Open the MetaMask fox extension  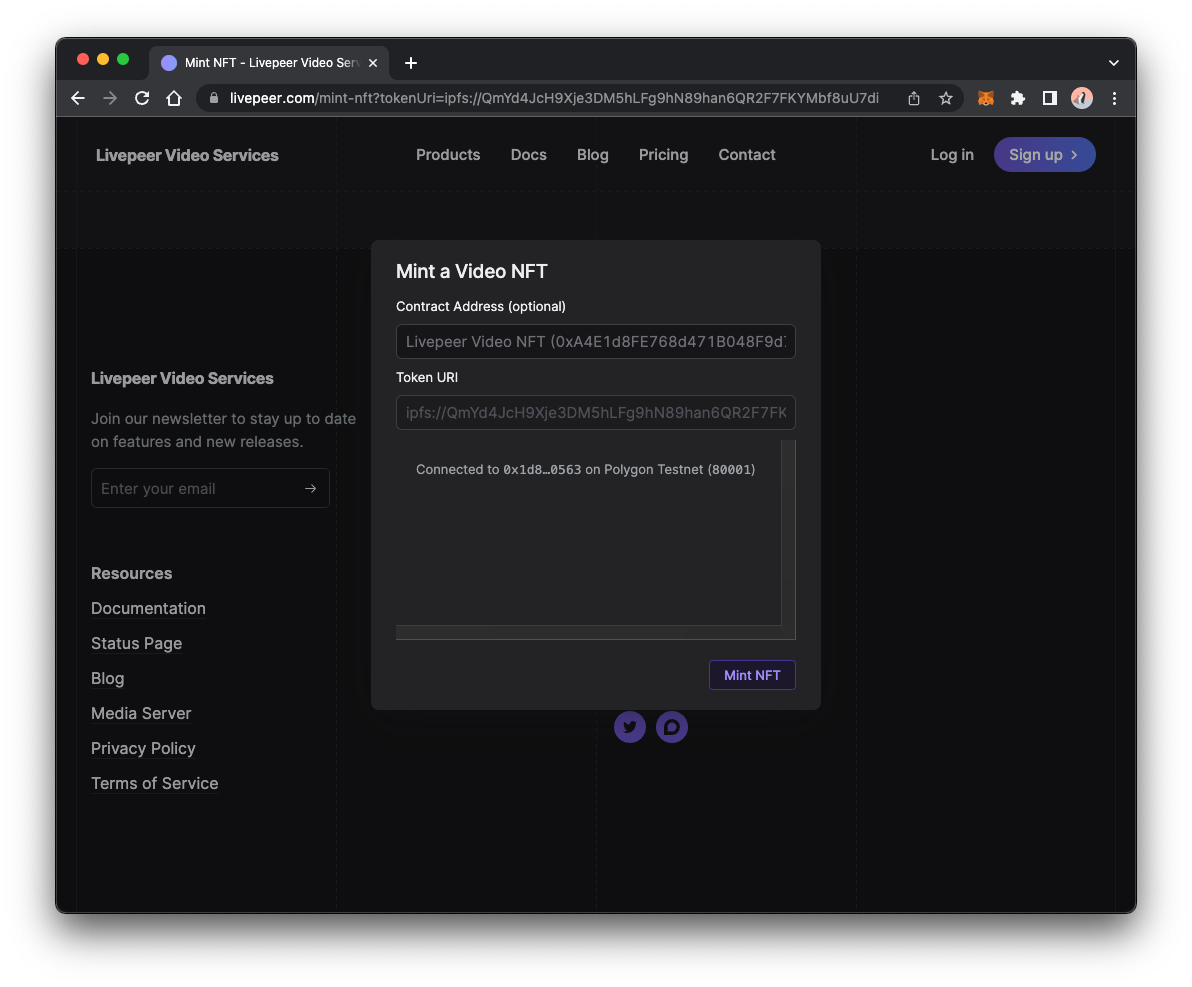(986, 98)
